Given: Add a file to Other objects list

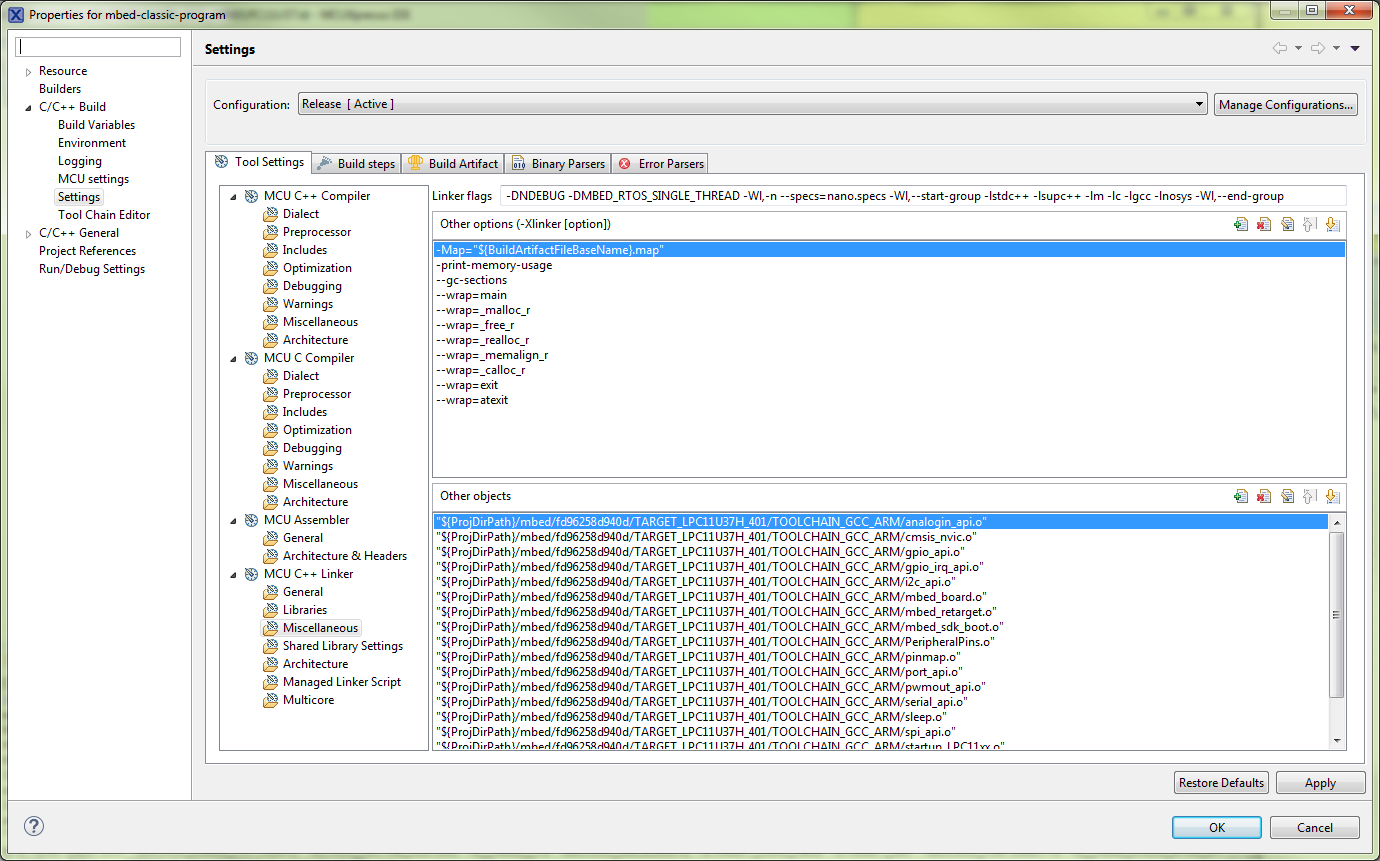Looking at the screenshot, I should tap(1241, 496).
